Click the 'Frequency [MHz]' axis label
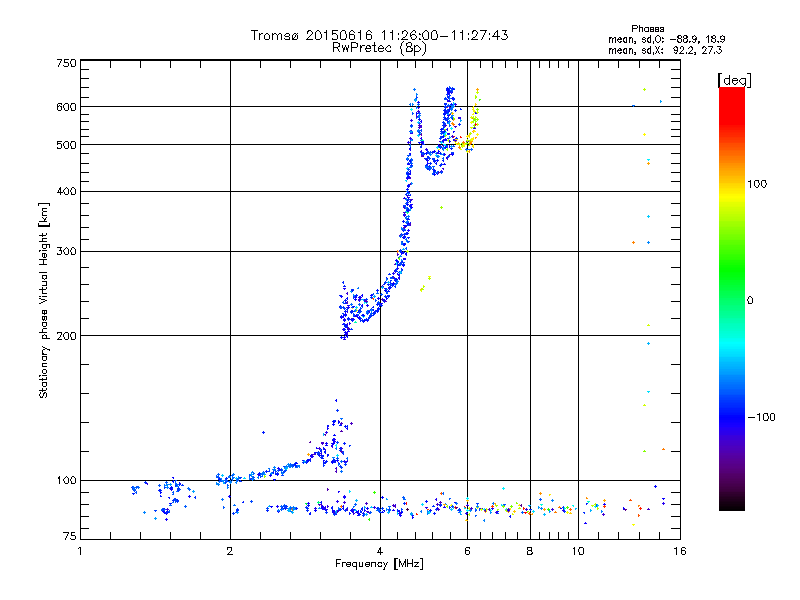 pos(379,564)
